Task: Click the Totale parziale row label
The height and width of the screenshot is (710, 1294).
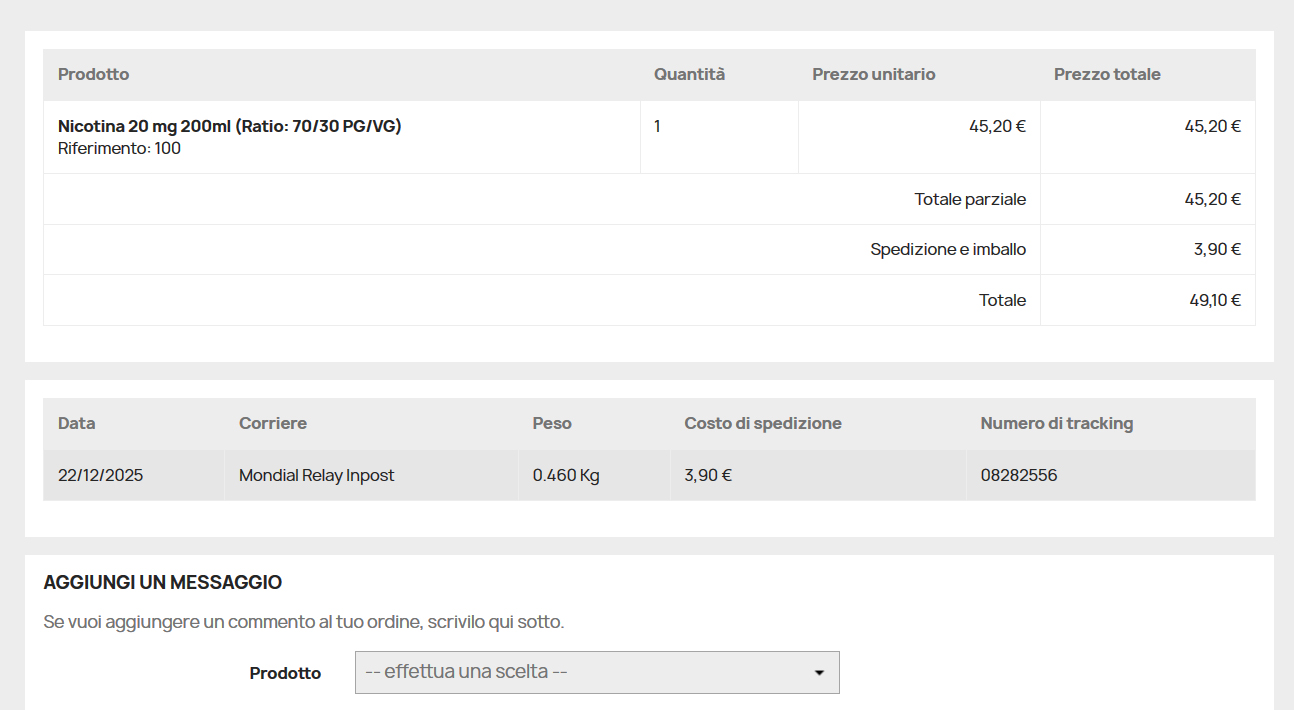Action: point(970,199)
